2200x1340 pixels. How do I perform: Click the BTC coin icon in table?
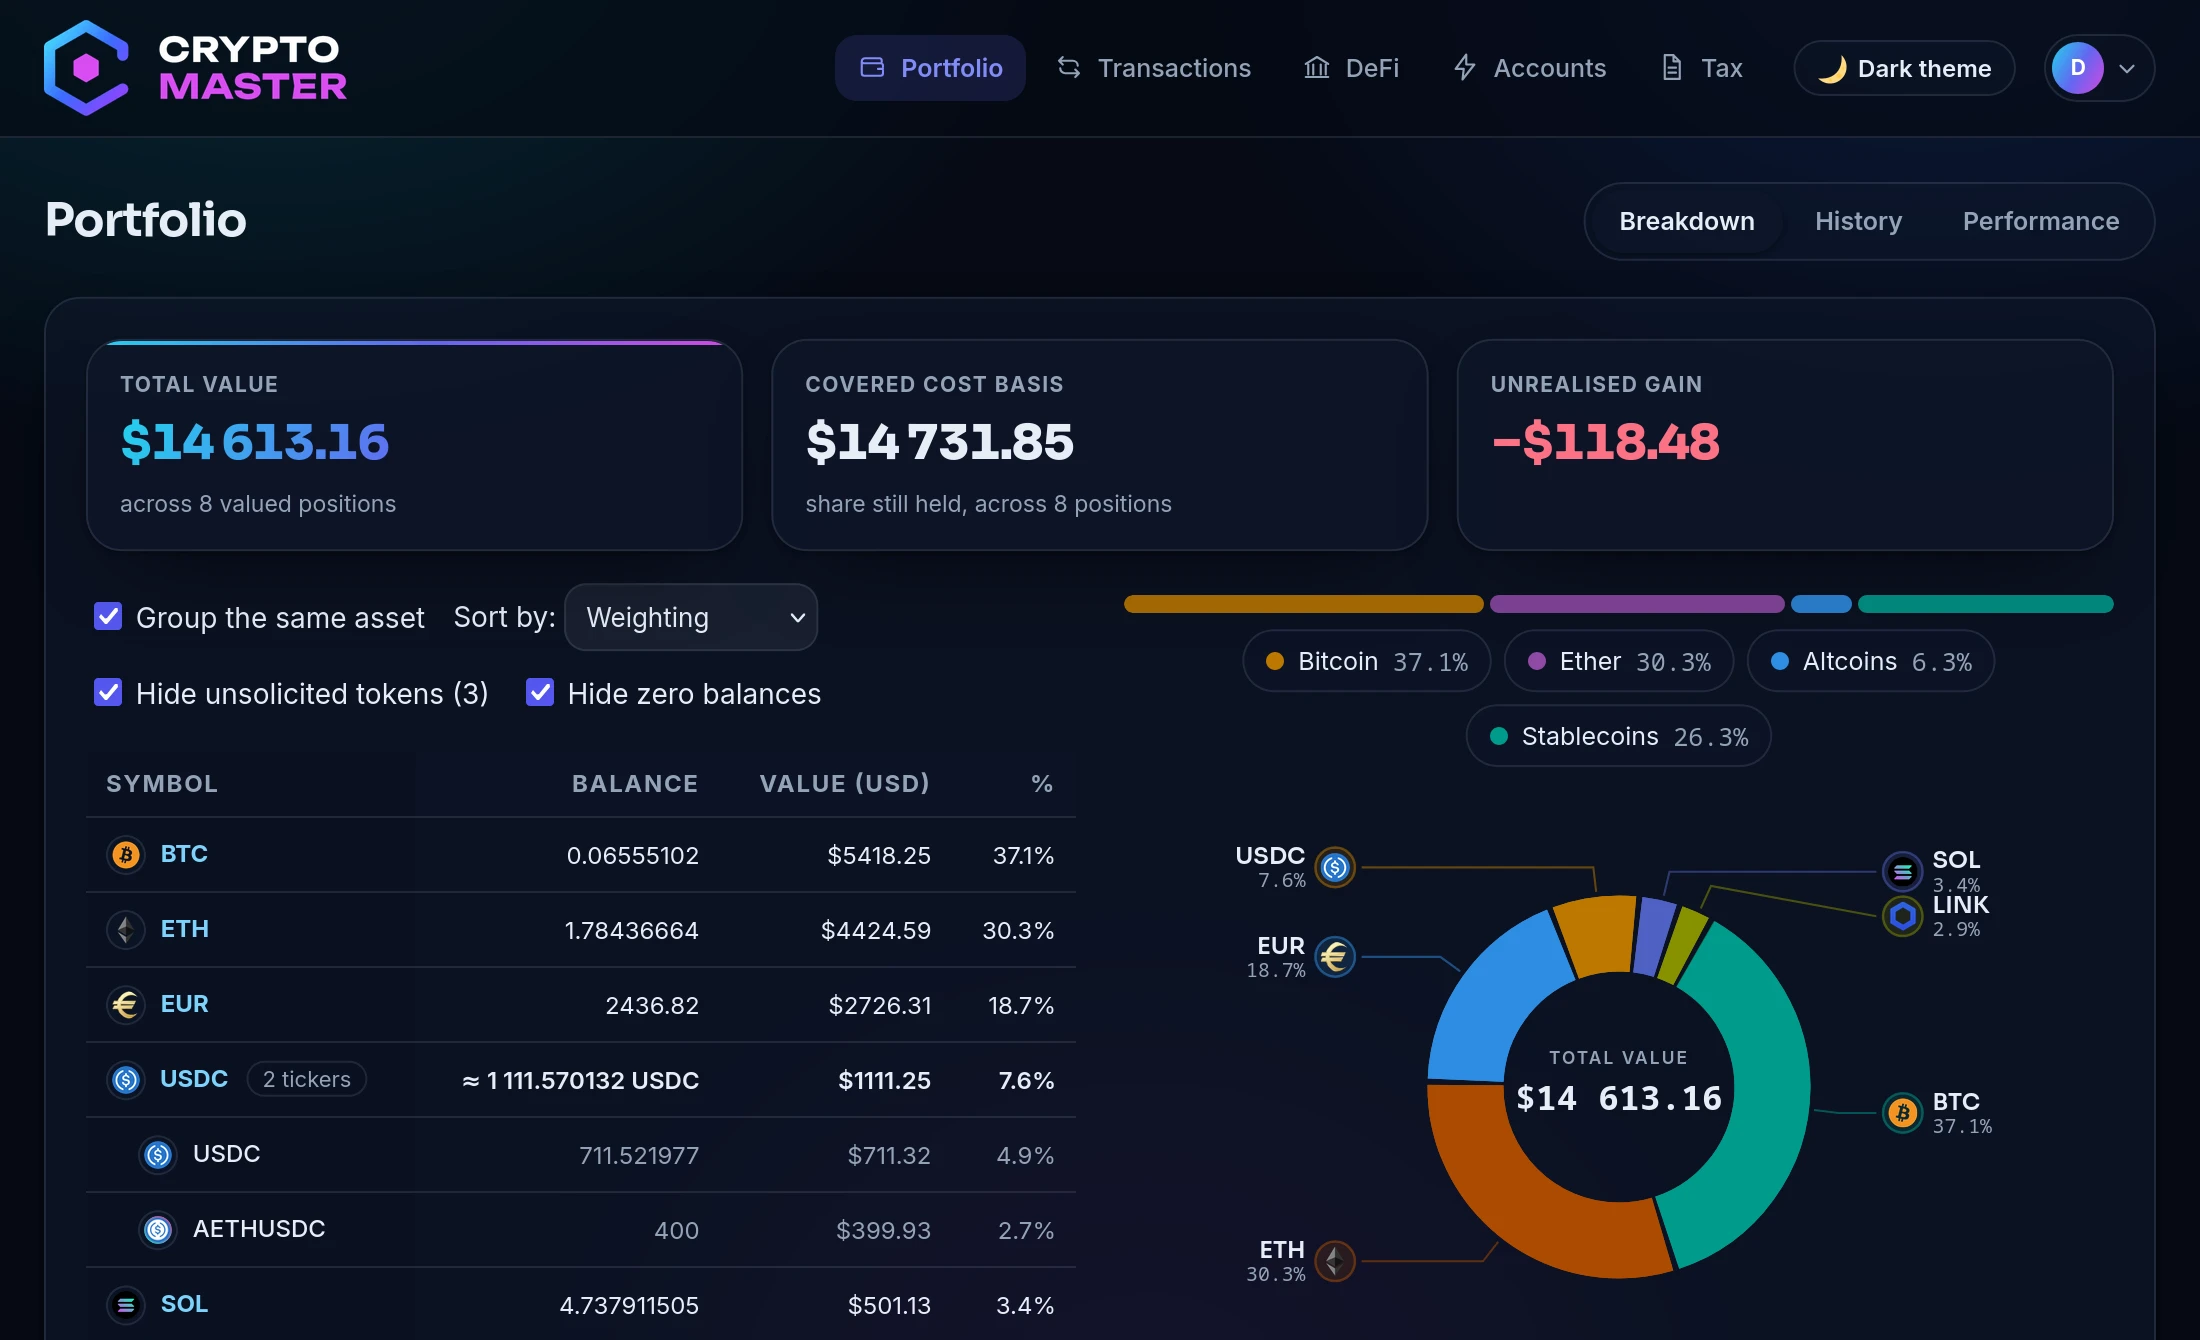125,855
